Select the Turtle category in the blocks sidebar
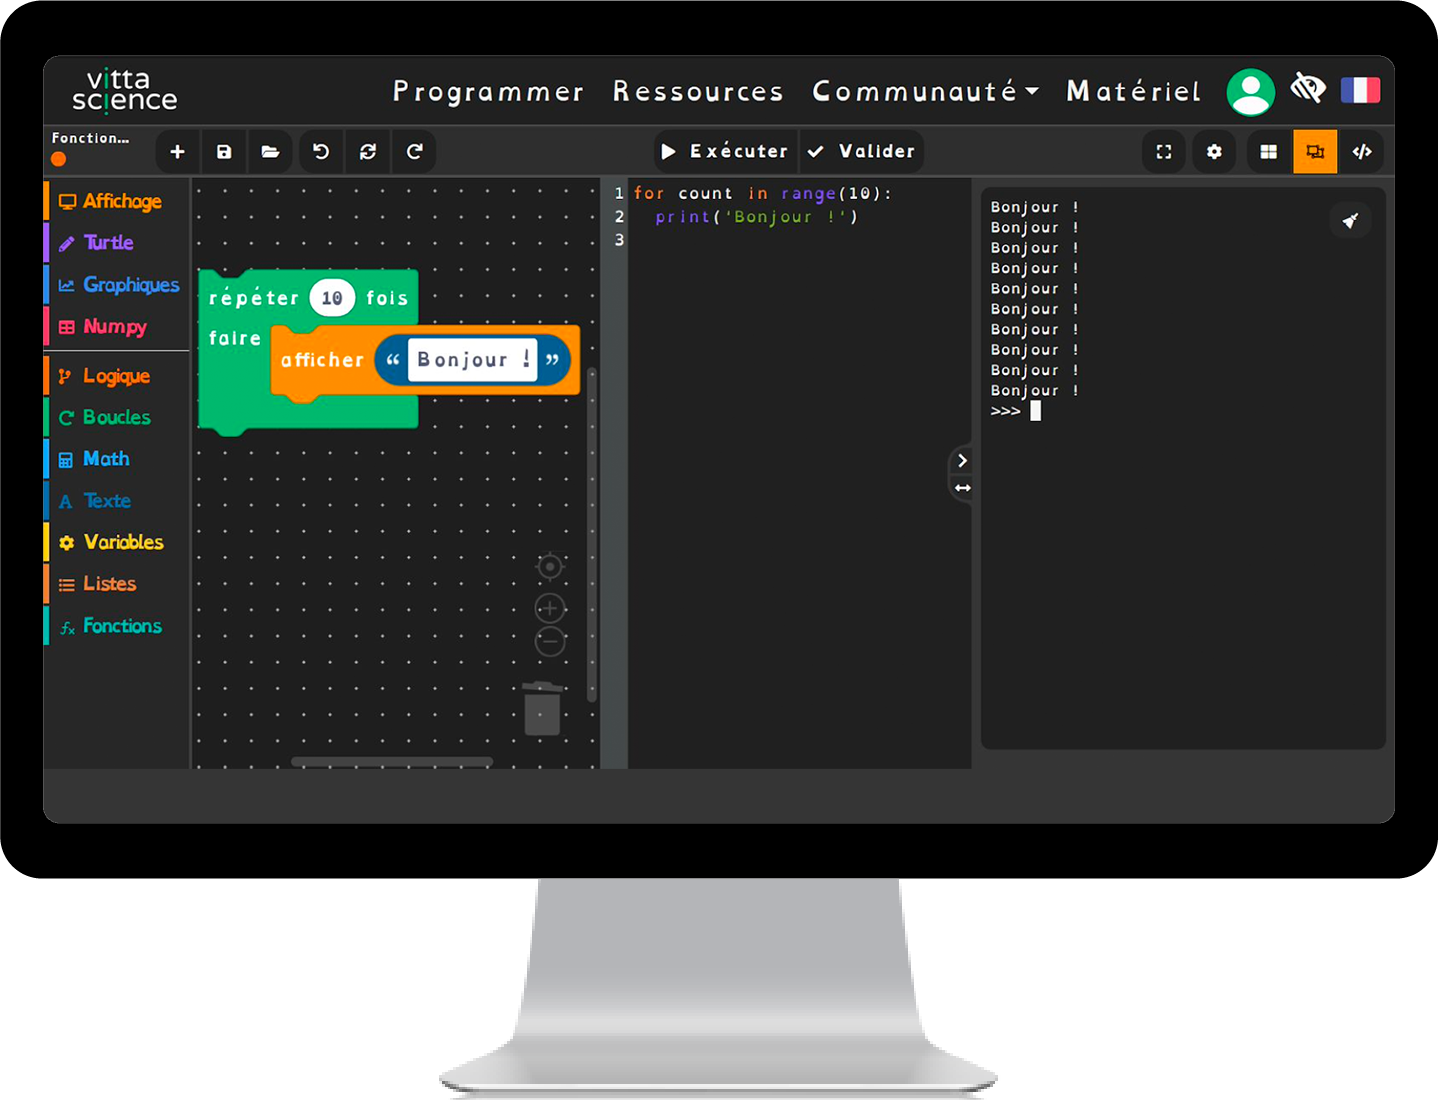This screenshot has height=1100, width=1438. (108, 242)
